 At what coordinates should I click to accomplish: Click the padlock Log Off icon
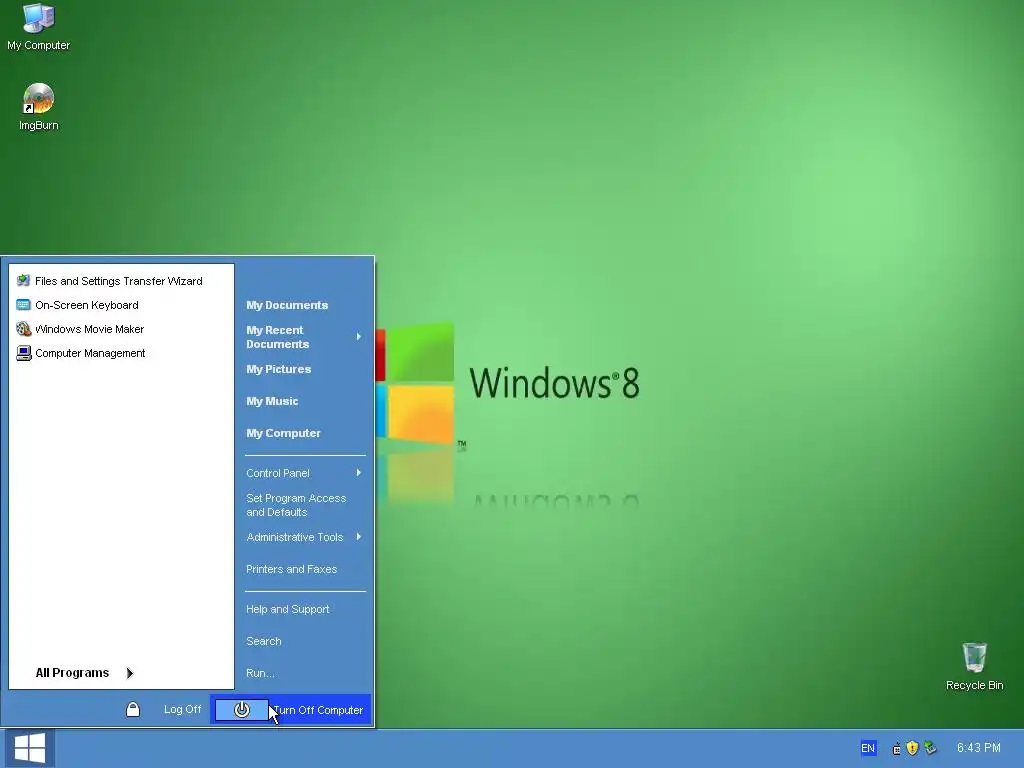click(x=133, y=709)
